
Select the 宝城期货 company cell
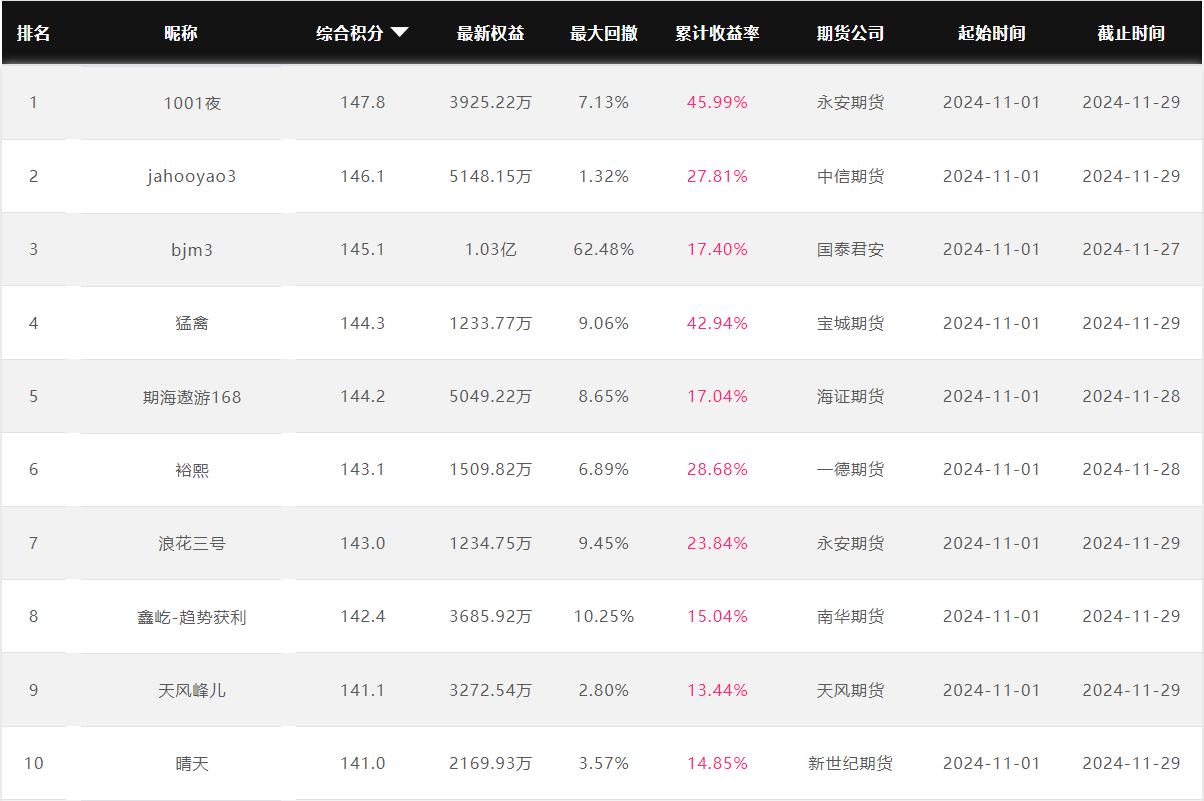[x=851, y=323]
